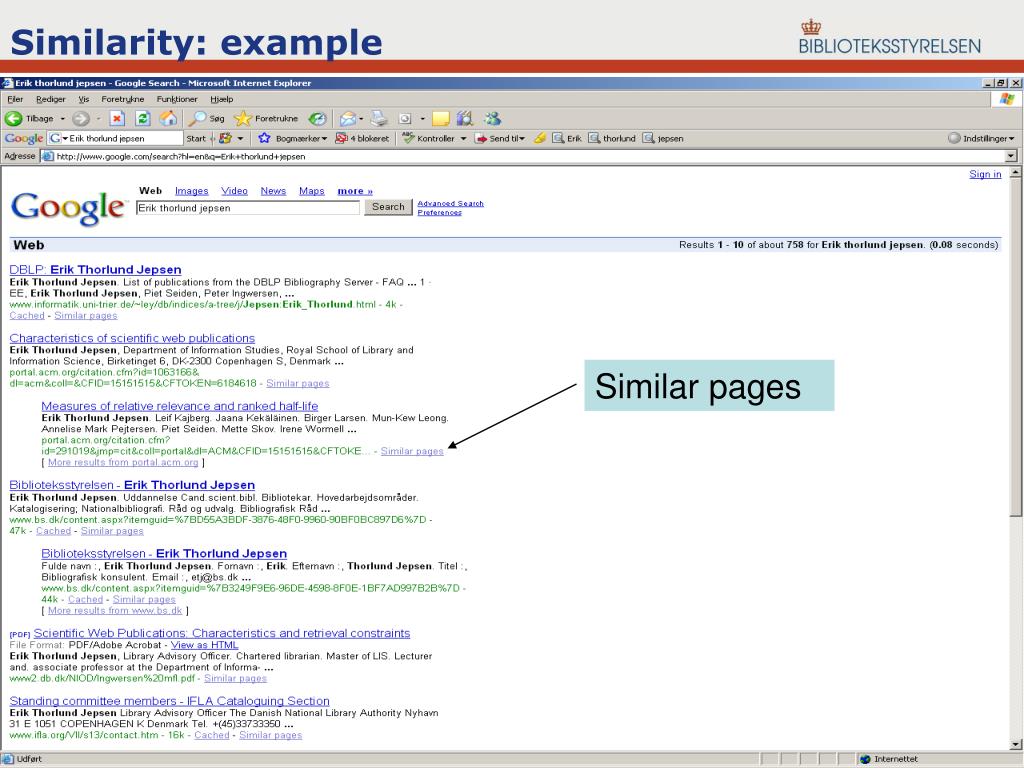Print the page with printer icon

pyautogui.click(x=379, y=119)
